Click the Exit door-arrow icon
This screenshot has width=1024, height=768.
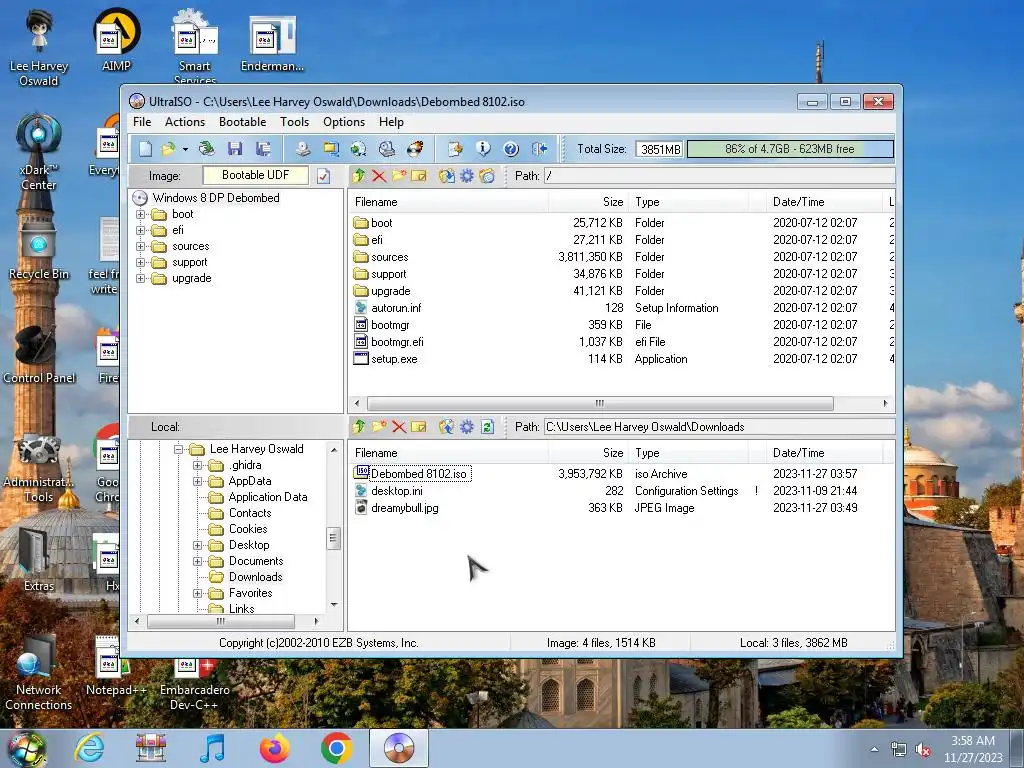point(539,149)
